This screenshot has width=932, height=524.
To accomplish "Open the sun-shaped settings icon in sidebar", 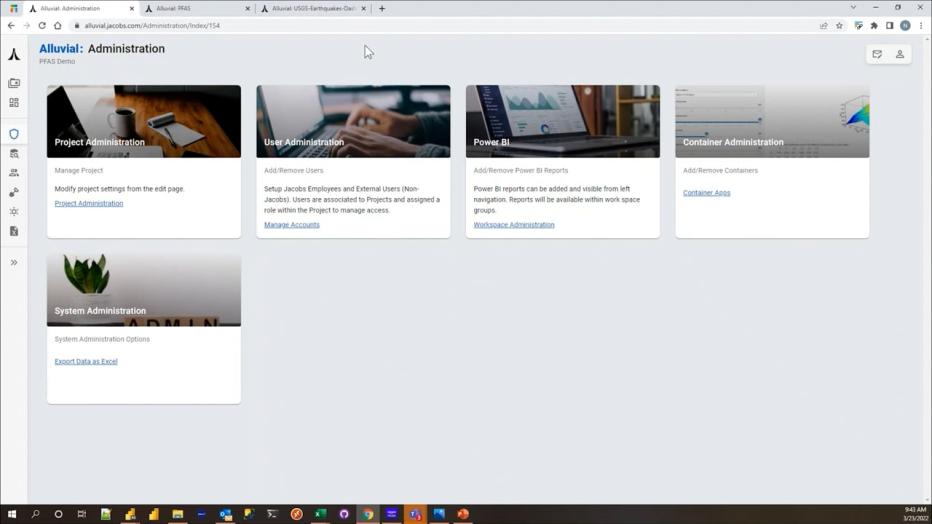I will 14,212.
